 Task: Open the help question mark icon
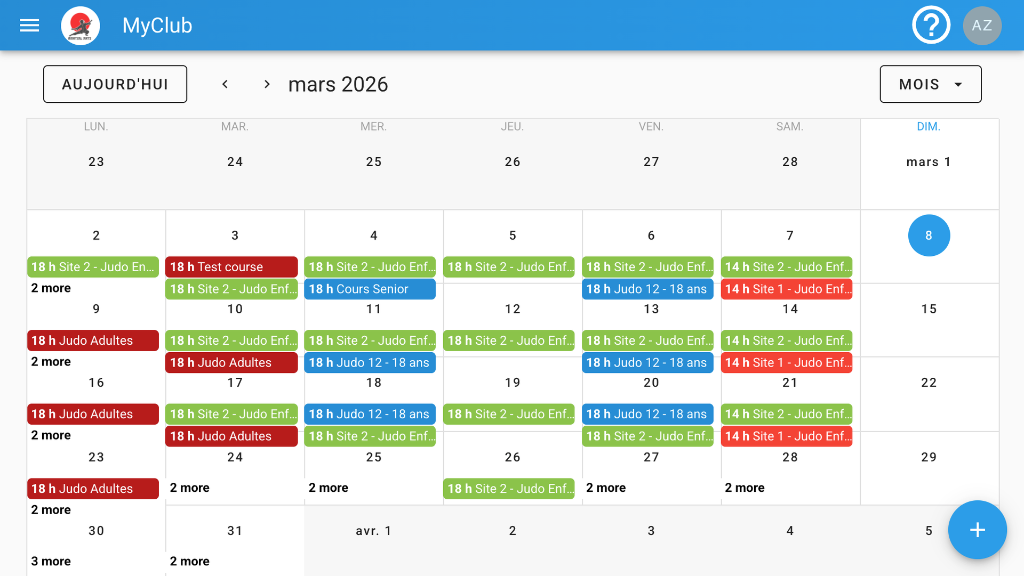click(x=931, y=25)
